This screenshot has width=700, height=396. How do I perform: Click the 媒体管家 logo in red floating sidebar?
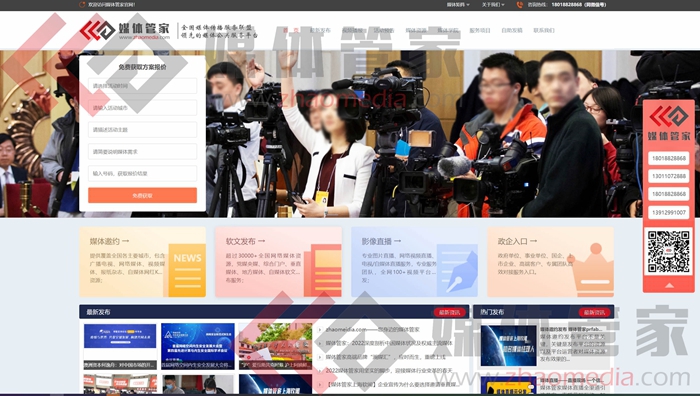click(668, 123)
